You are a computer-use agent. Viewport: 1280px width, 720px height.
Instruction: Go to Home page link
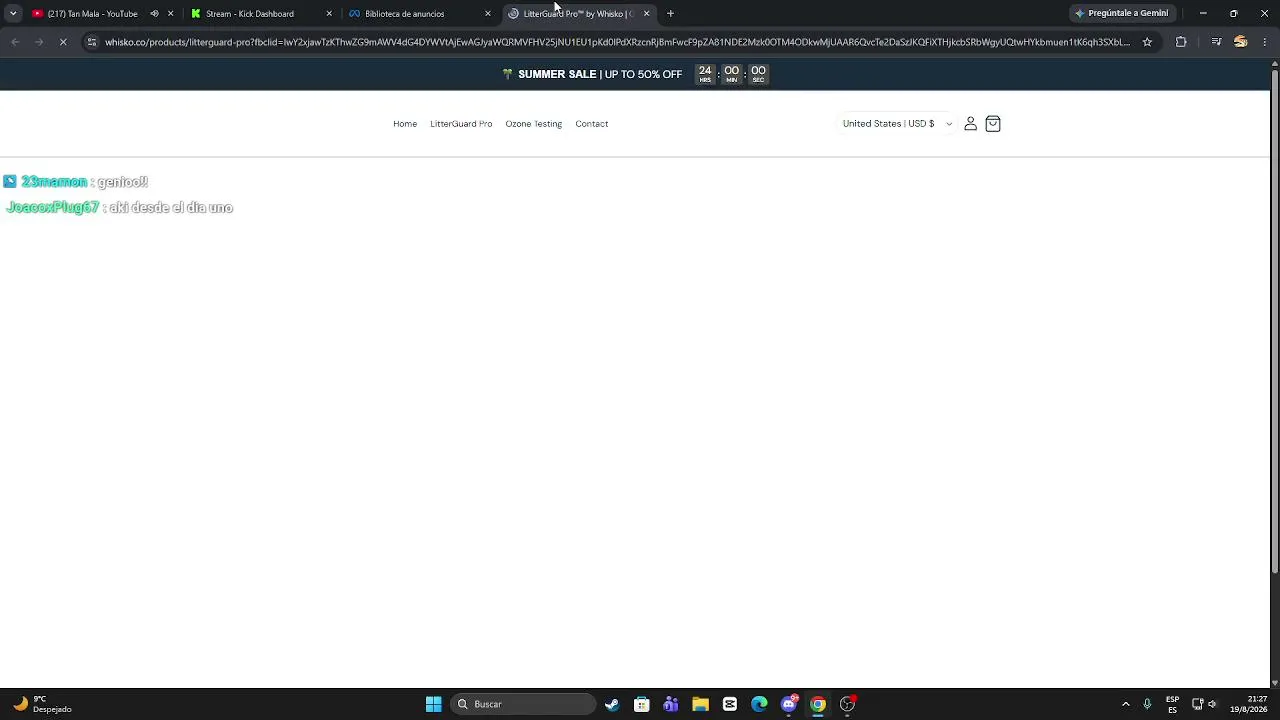pyautogui.click(x=405, y=124)
